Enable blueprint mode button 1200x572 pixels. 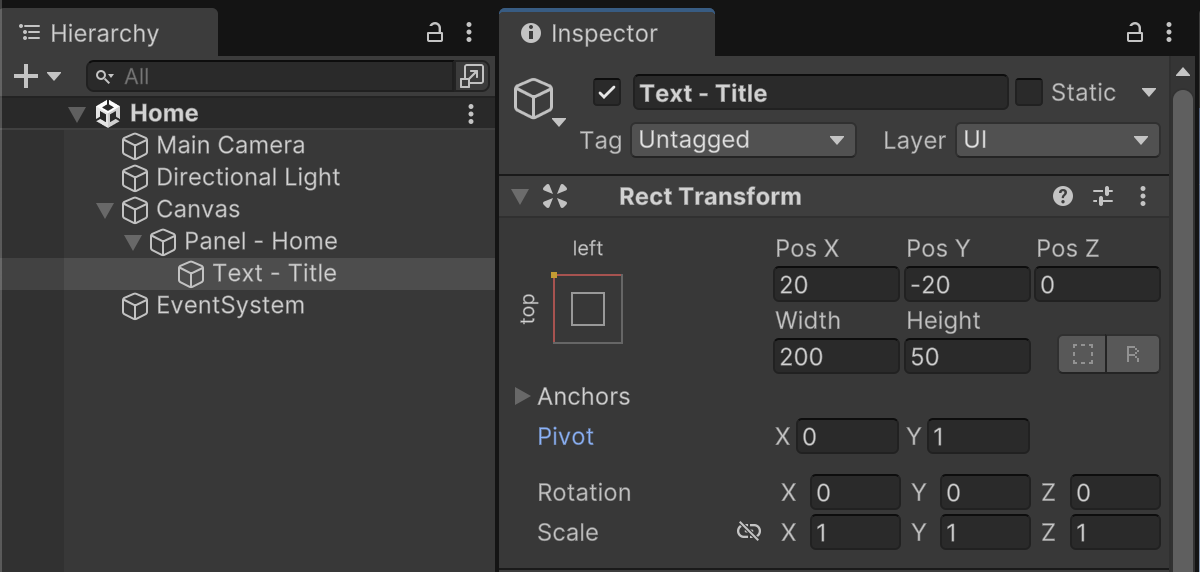1083,354
